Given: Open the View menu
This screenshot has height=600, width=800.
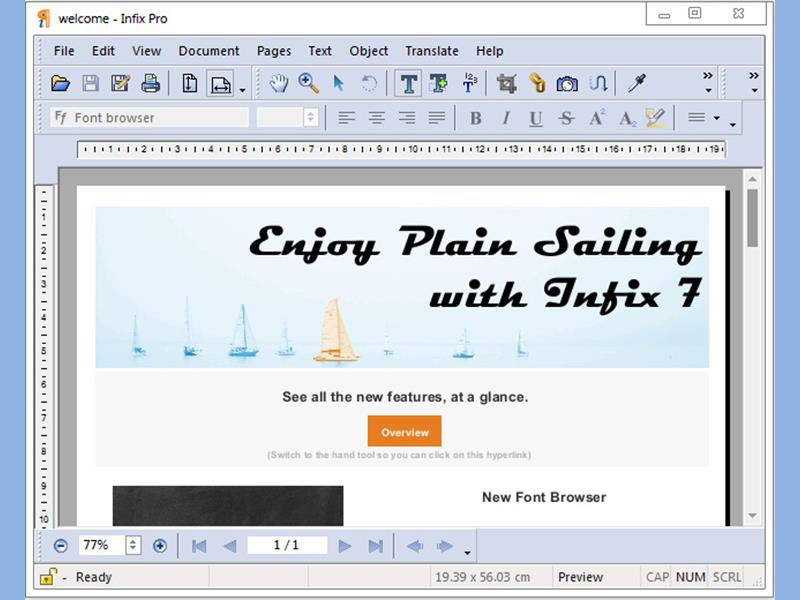Looking at the screenshot, I should tap(146, 51).
